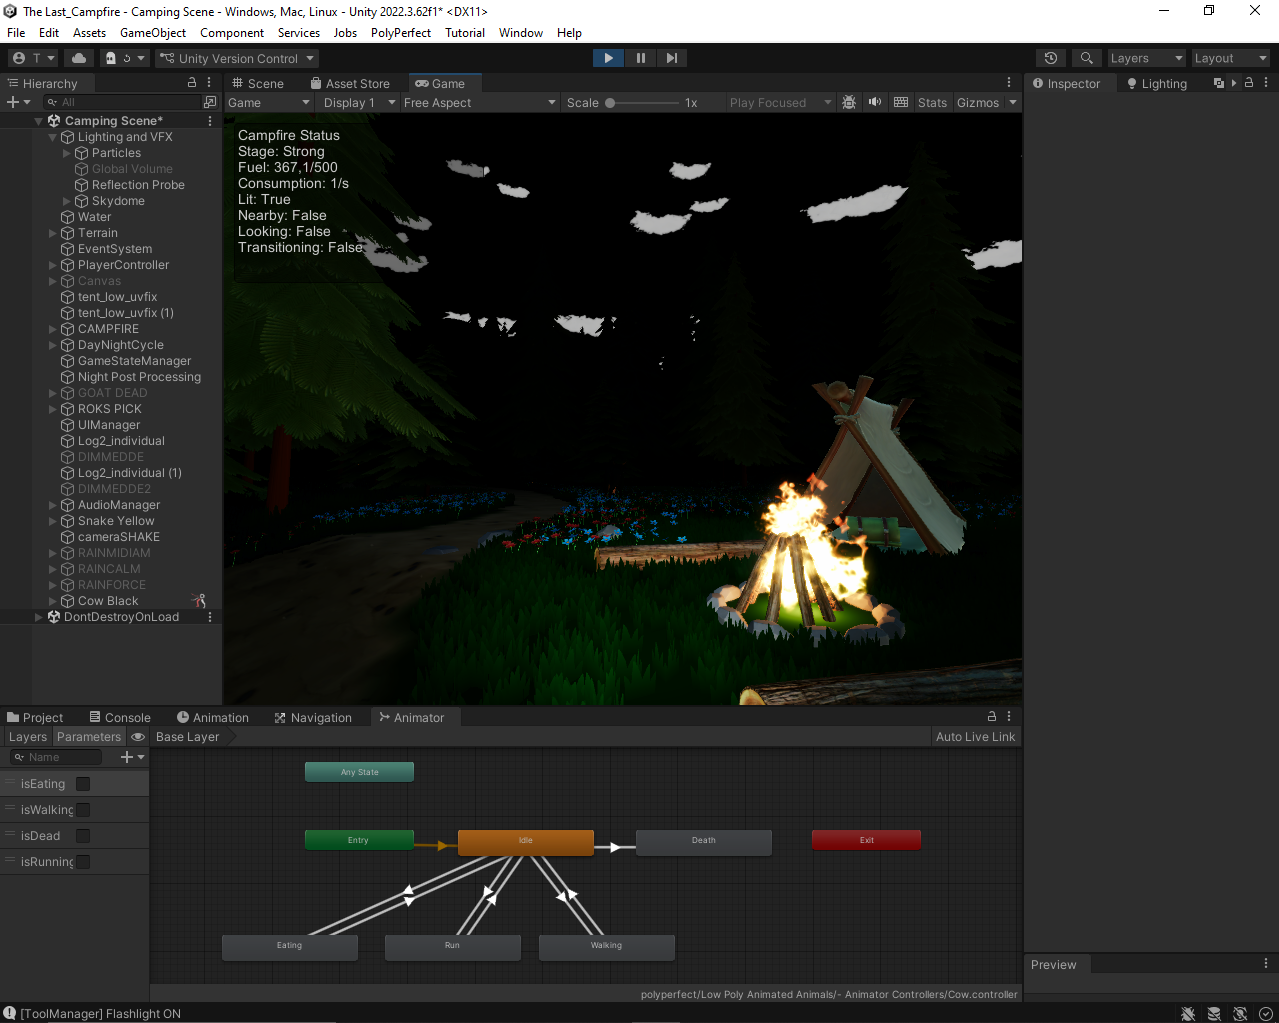Open the Play Focused dropdown

[780, 102]
